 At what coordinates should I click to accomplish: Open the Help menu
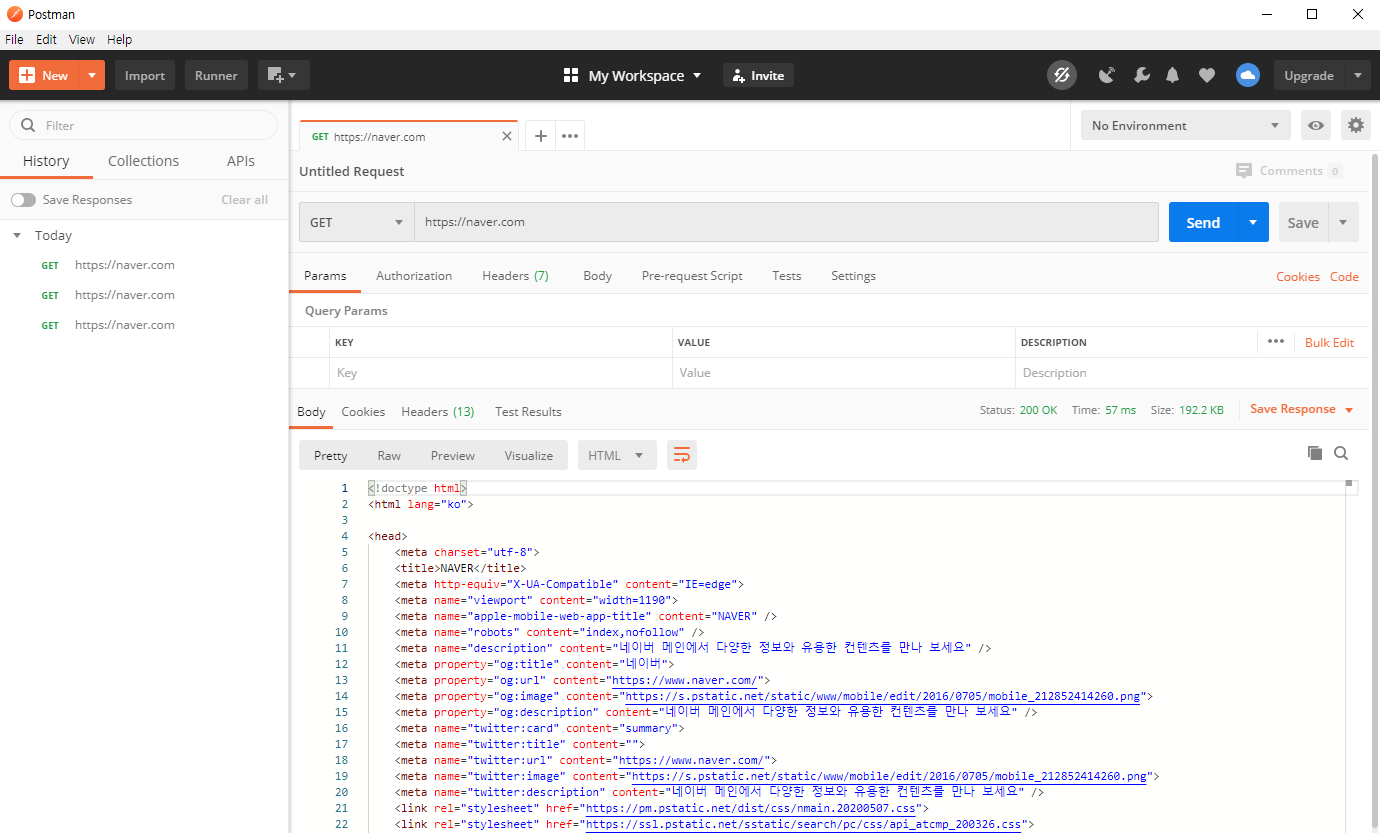119,39
